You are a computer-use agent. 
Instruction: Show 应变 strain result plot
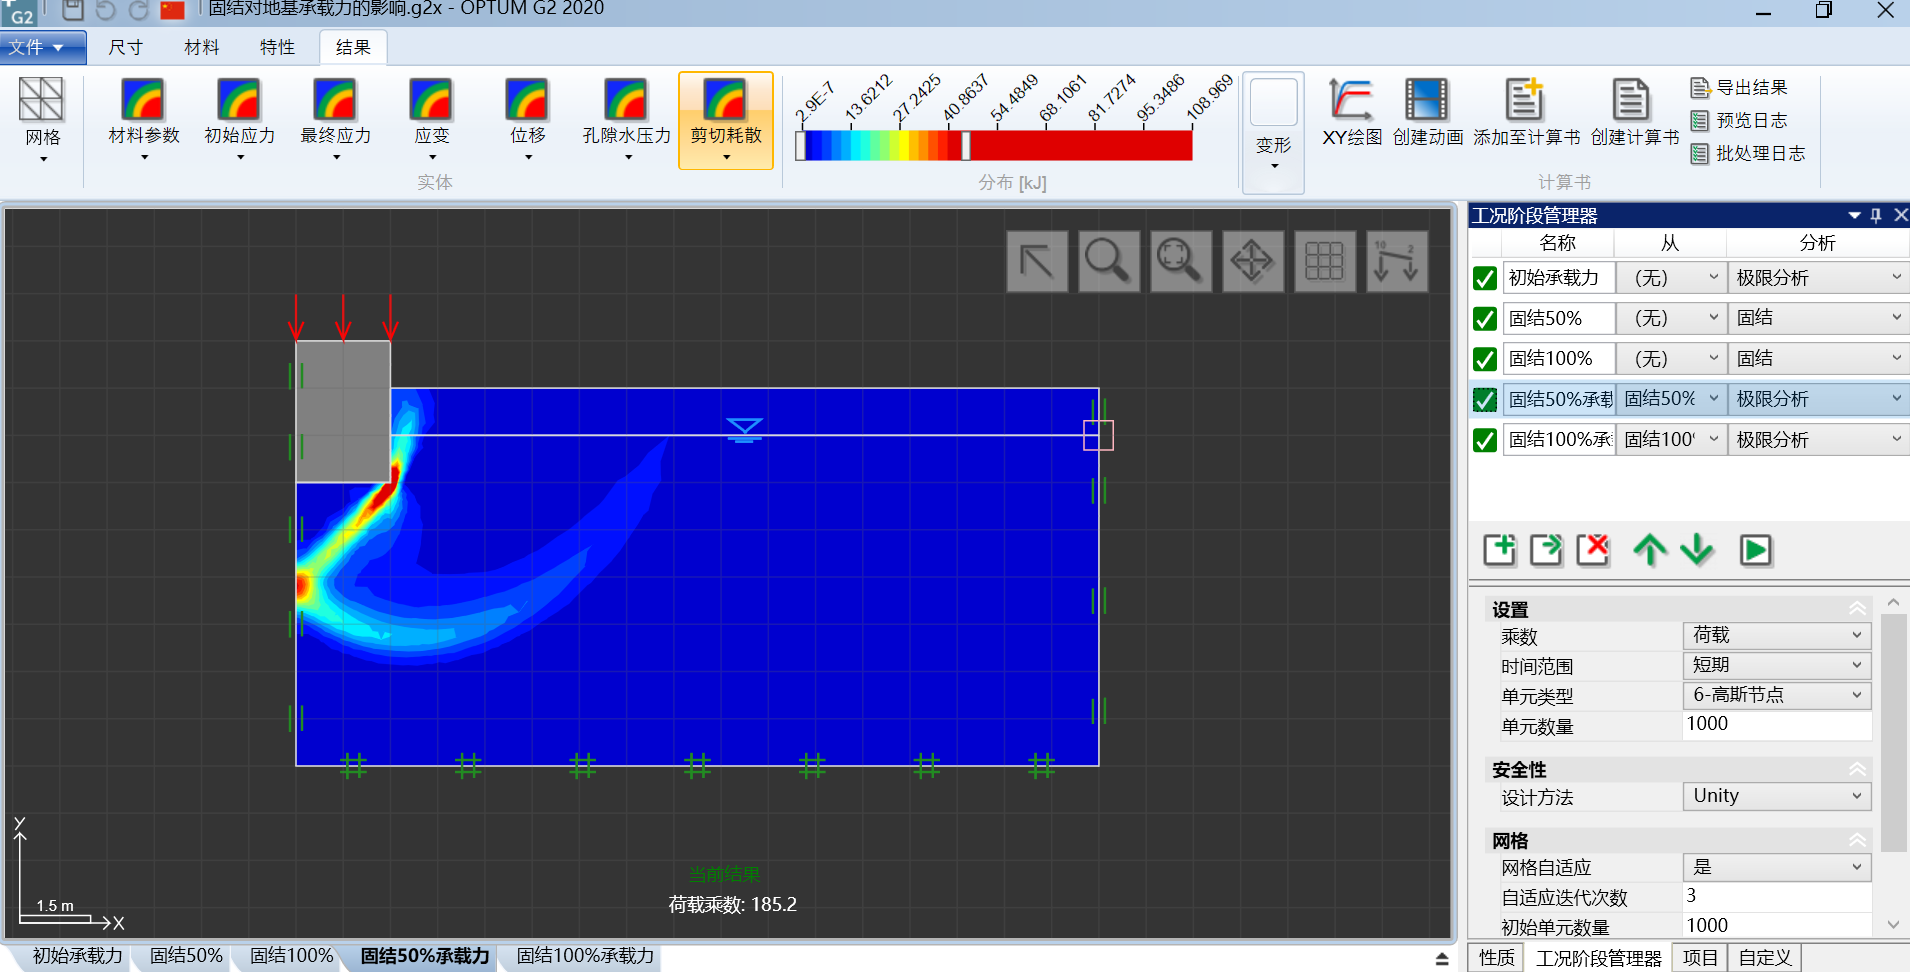coord(431,118)
